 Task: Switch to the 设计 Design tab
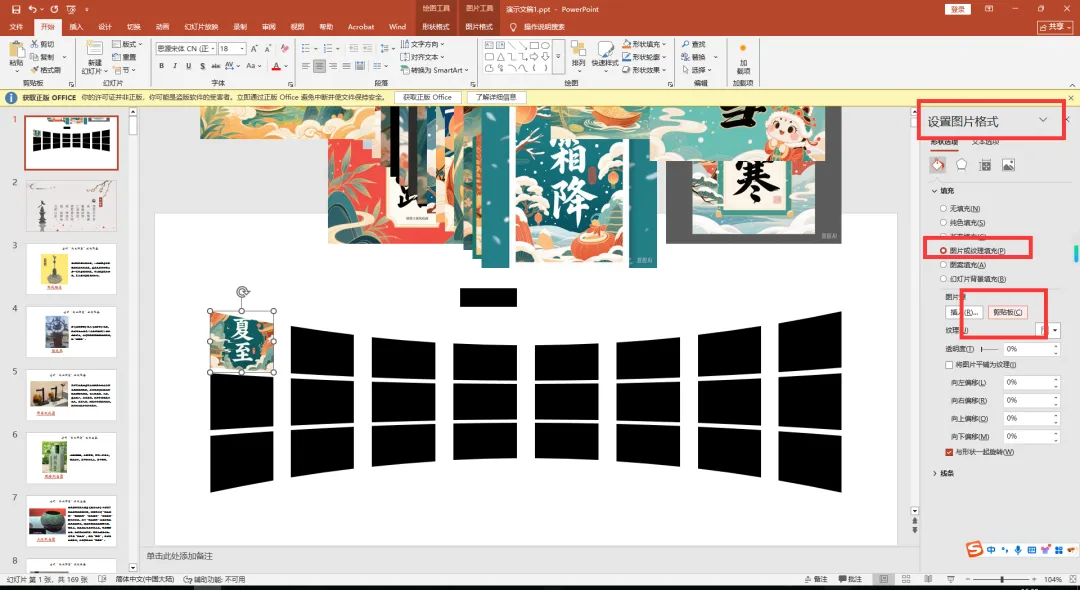(105, 27)
